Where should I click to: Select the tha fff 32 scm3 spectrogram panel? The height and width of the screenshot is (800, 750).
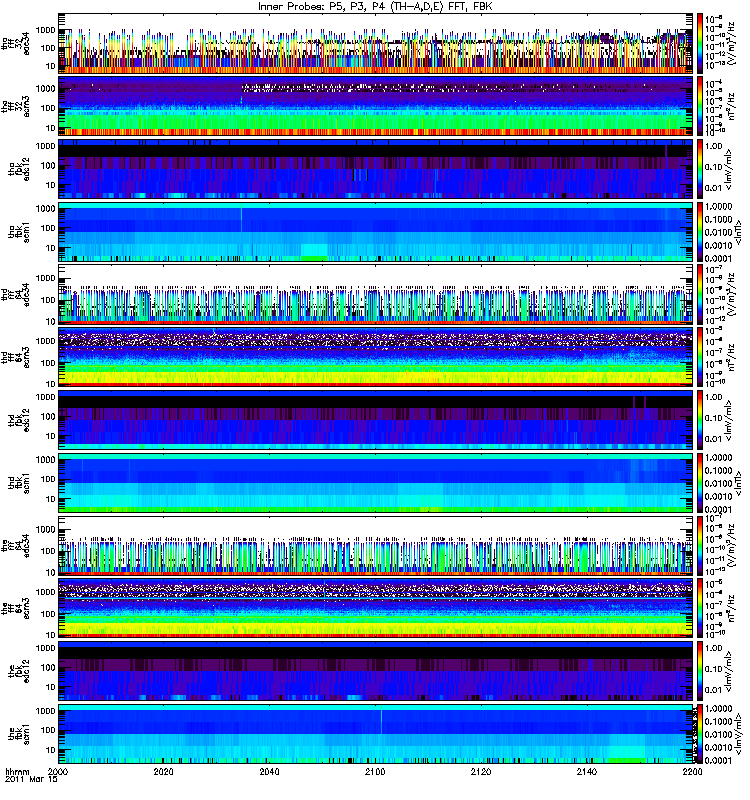(x=376, y=106)
